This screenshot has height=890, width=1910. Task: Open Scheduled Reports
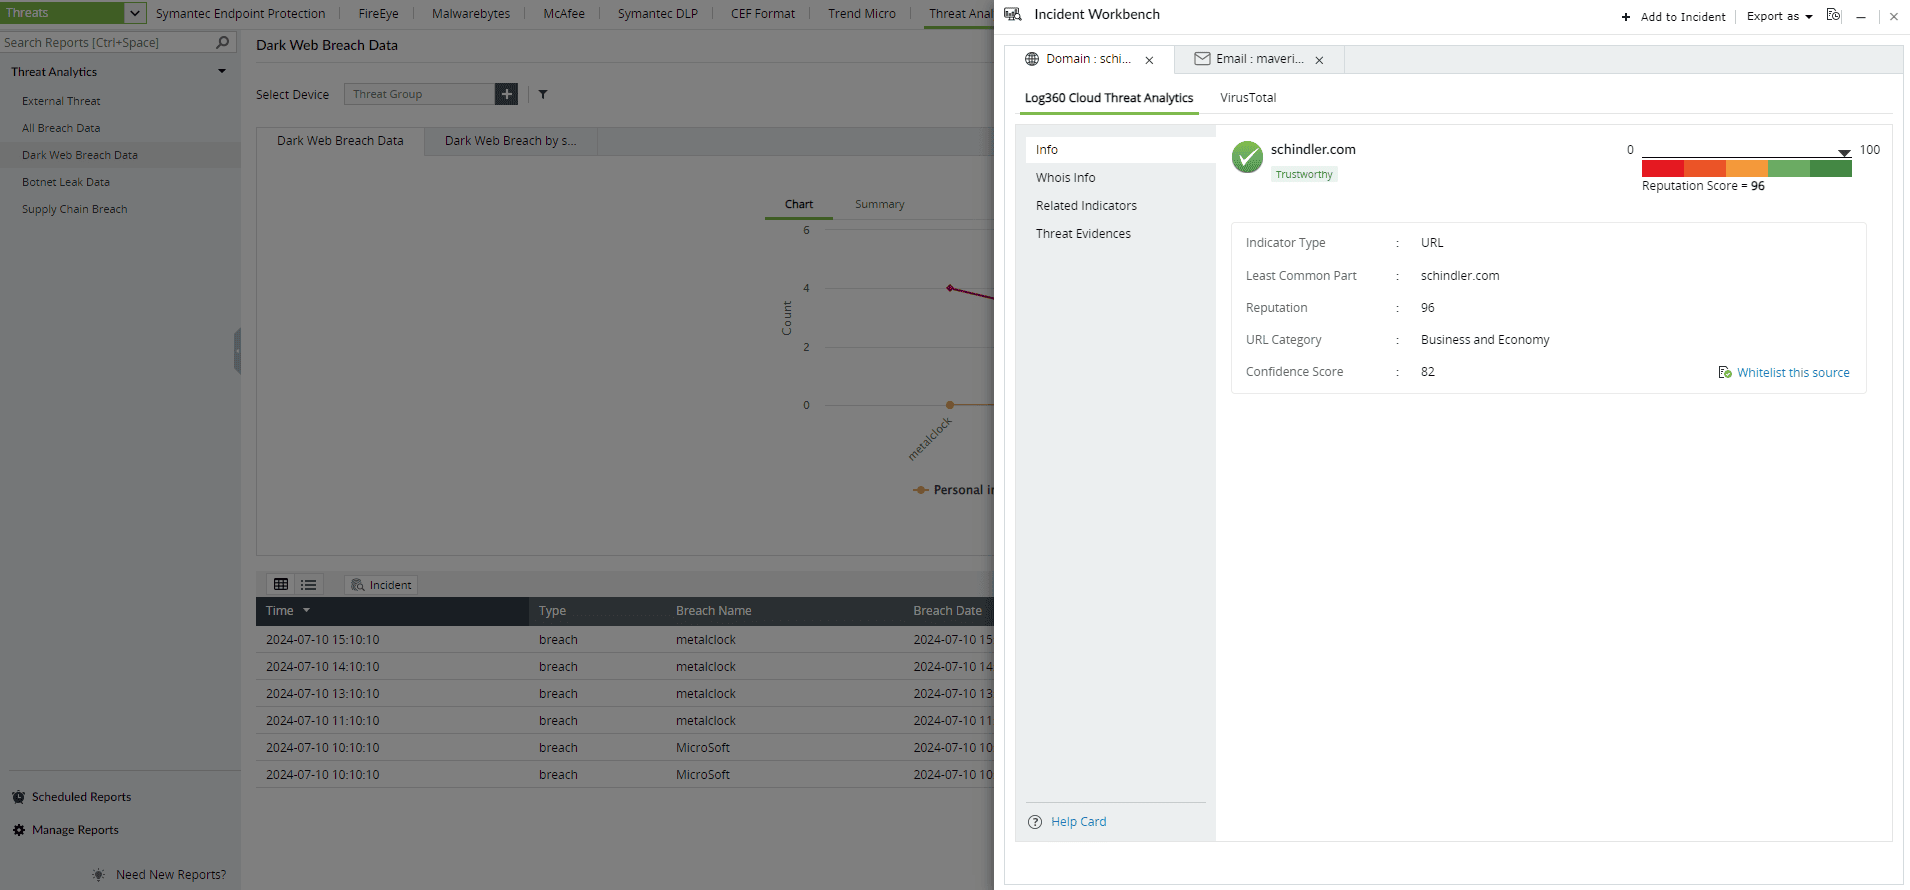point(81,797)
